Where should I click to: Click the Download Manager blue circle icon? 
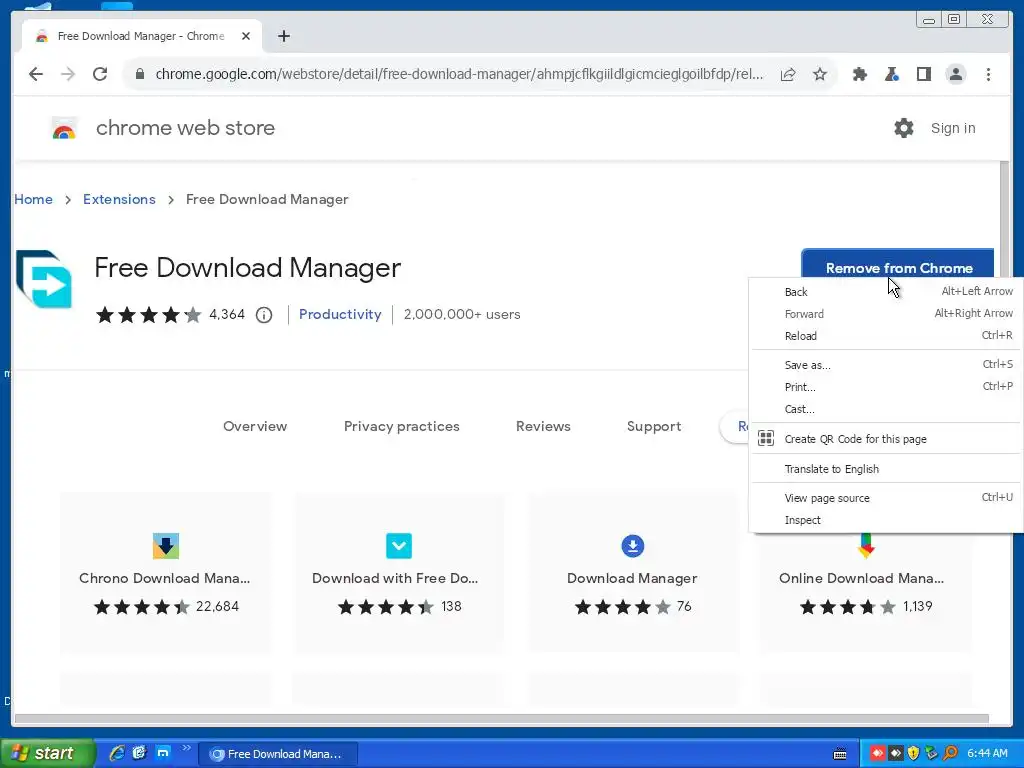tap(633, 546)
